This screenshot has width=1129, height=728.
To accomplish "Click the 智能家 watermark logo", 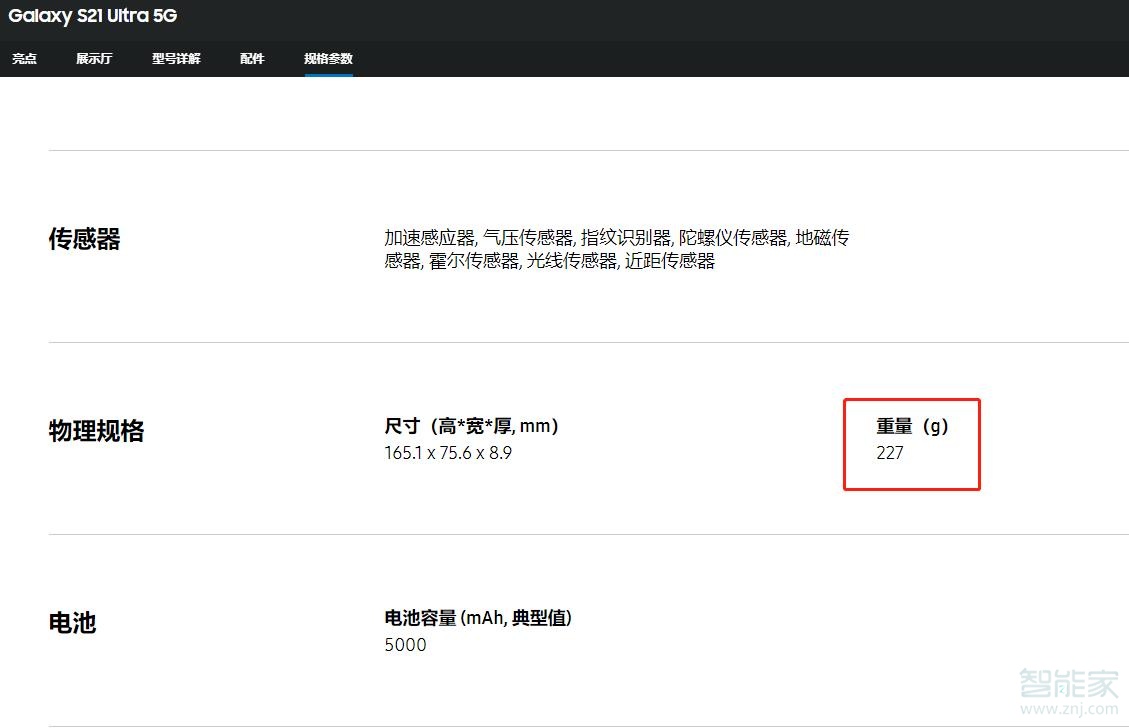I will pos(1069,683).
